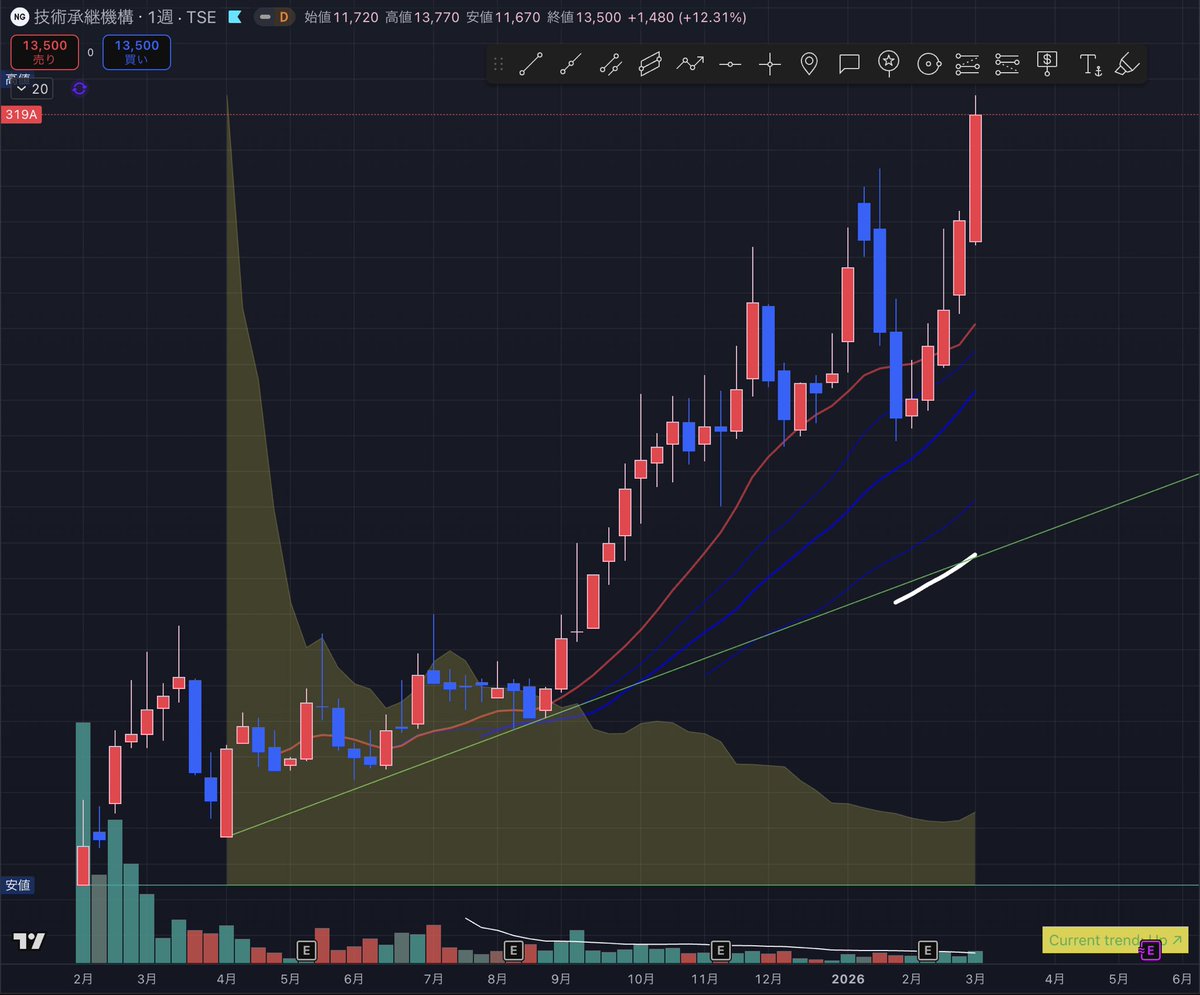The image size is (1200, 995).
Task: Select the short position tool
Action: click(x=1007, y=65)
